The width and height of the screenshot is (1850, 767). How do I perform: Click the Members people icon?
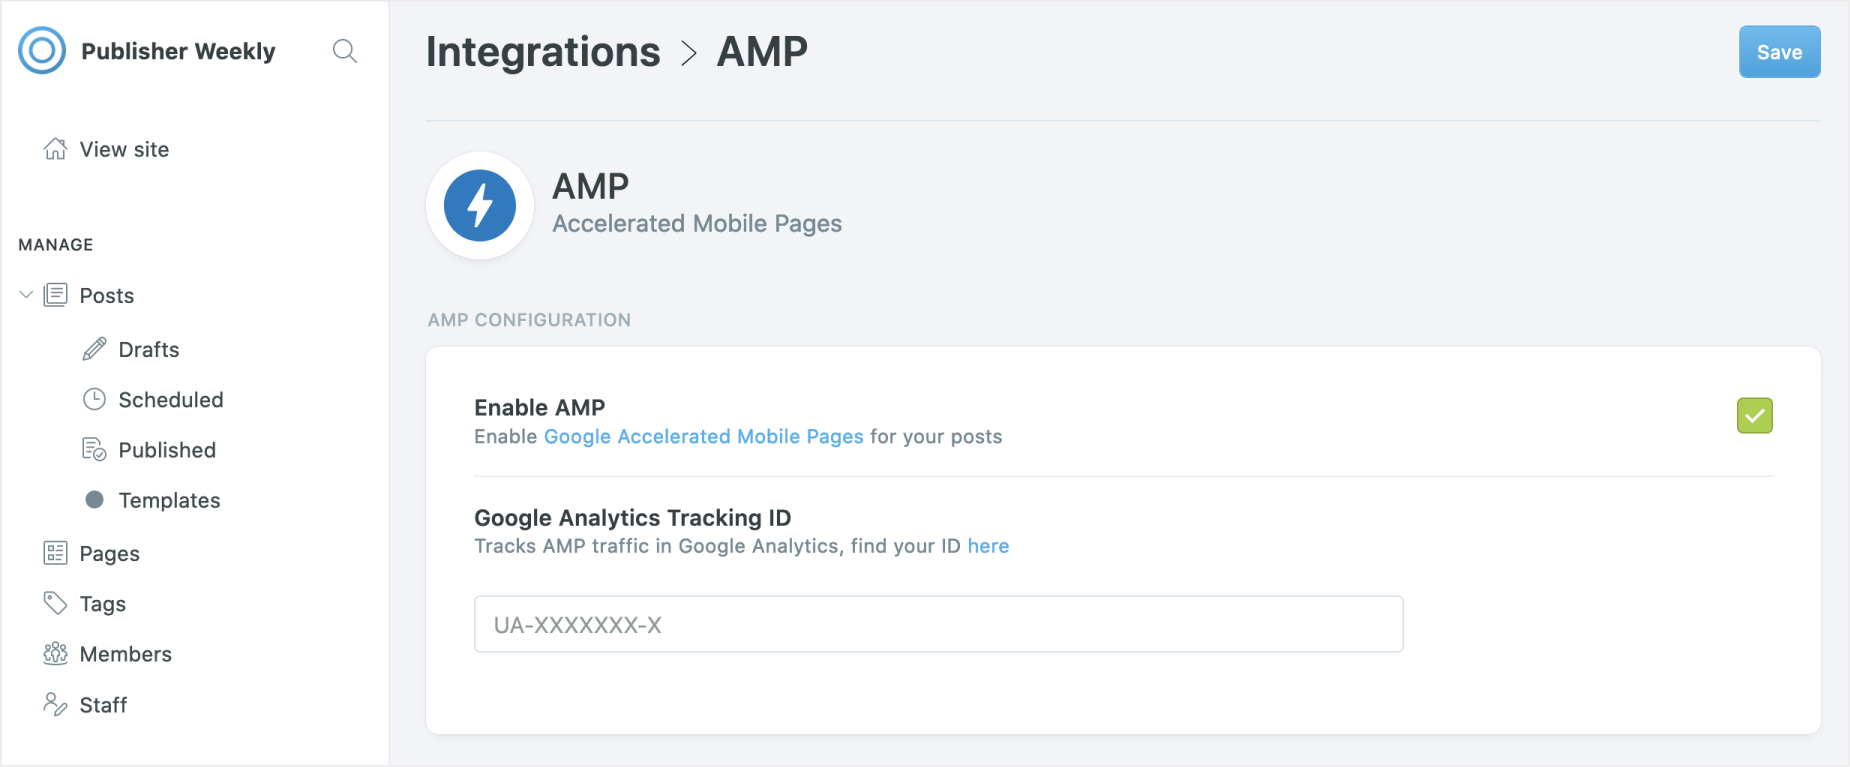click(55, 654)
